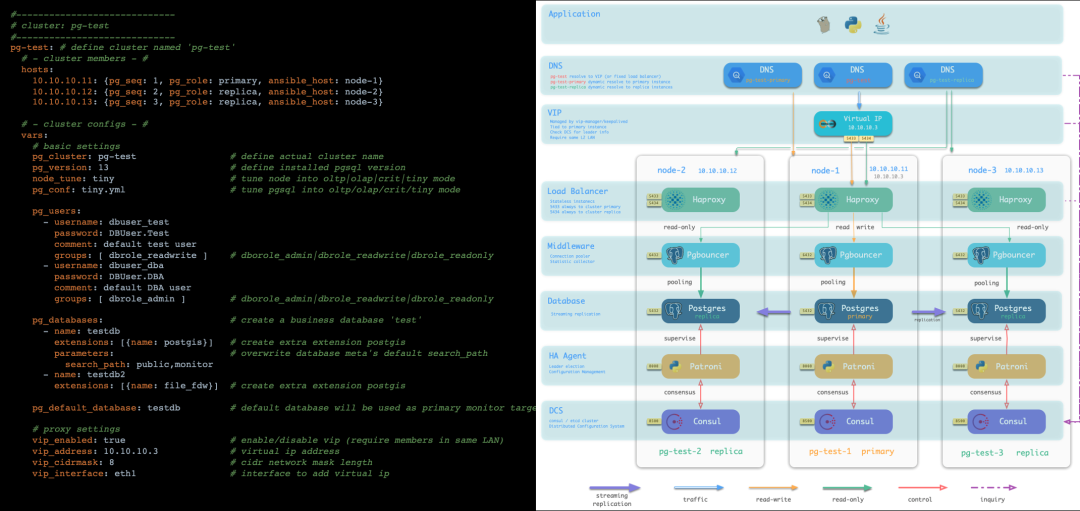This screenshot has height=511, width=1080.
Task: Click the Haproxy icon on node-2
Action: point(673,200)
